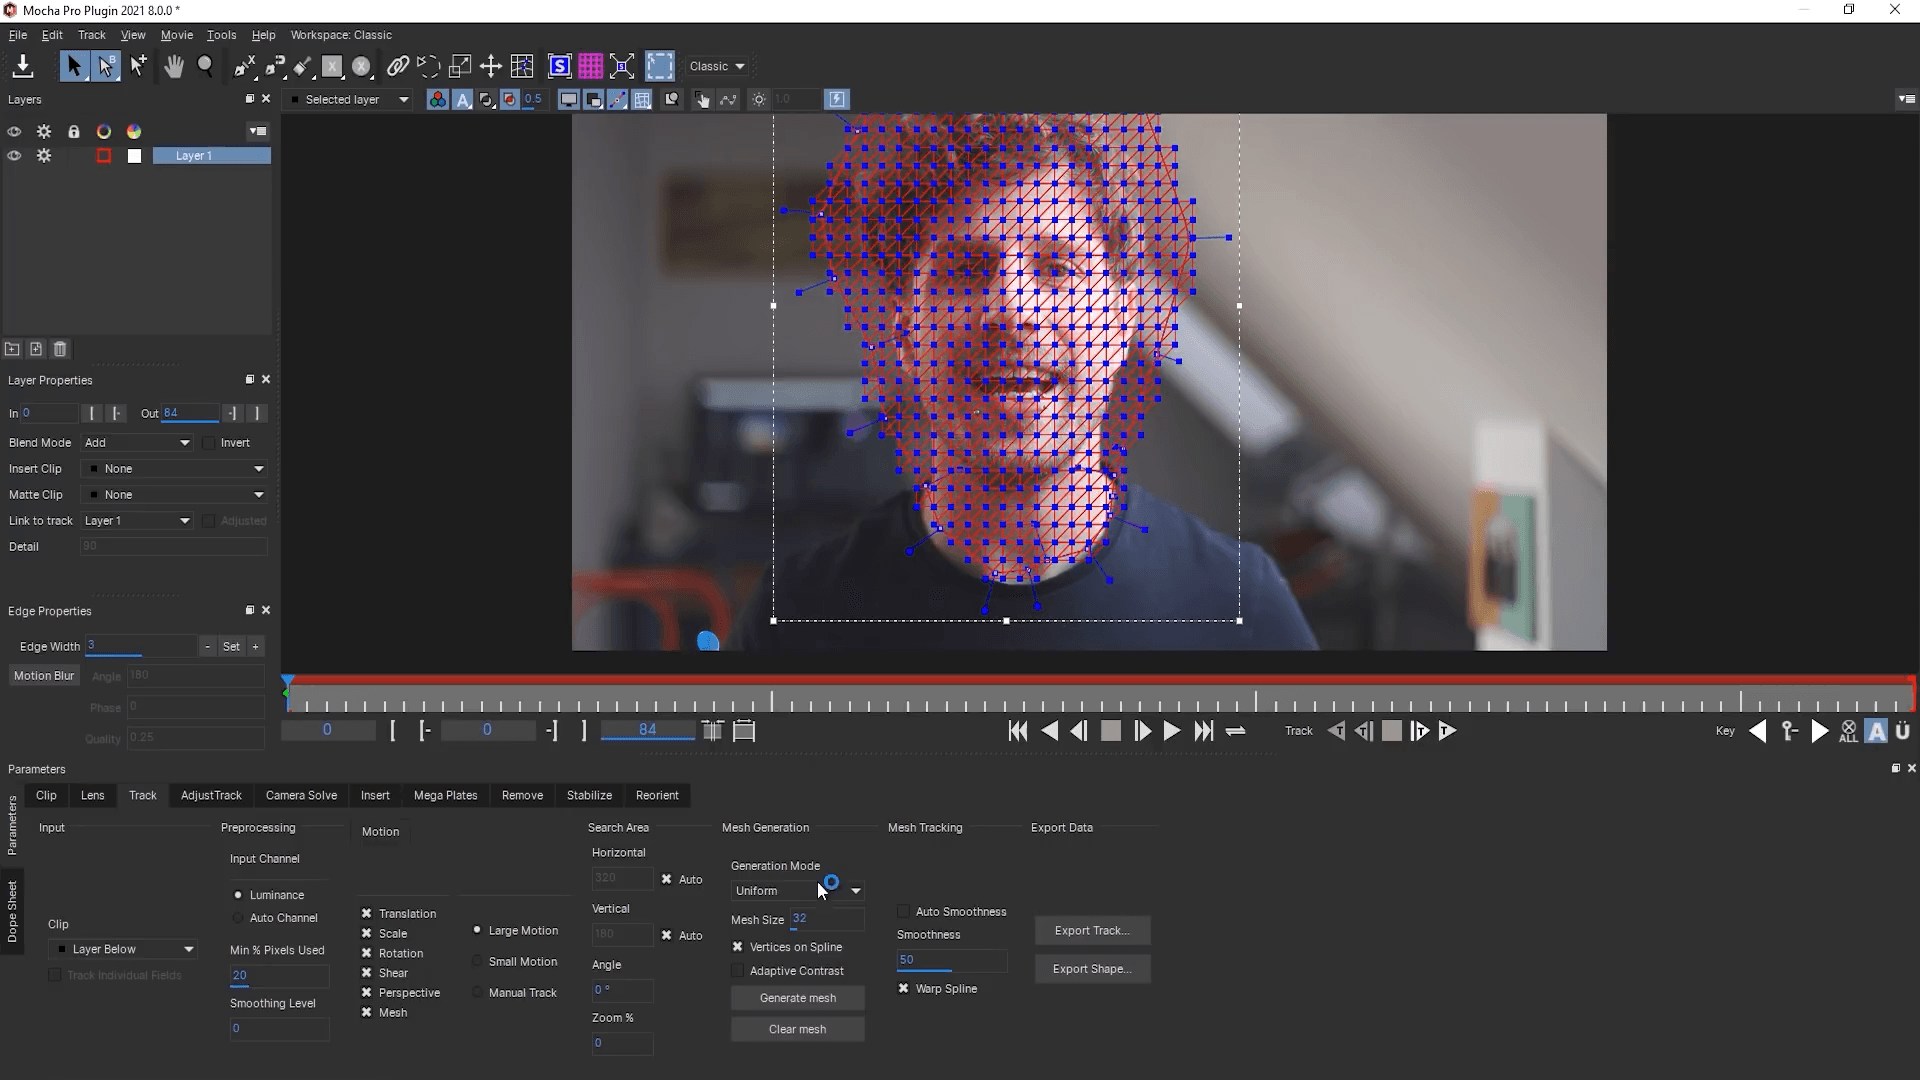
Task: Toggle the alpha channel 'A' view icon
Action: tap(463, 99)
